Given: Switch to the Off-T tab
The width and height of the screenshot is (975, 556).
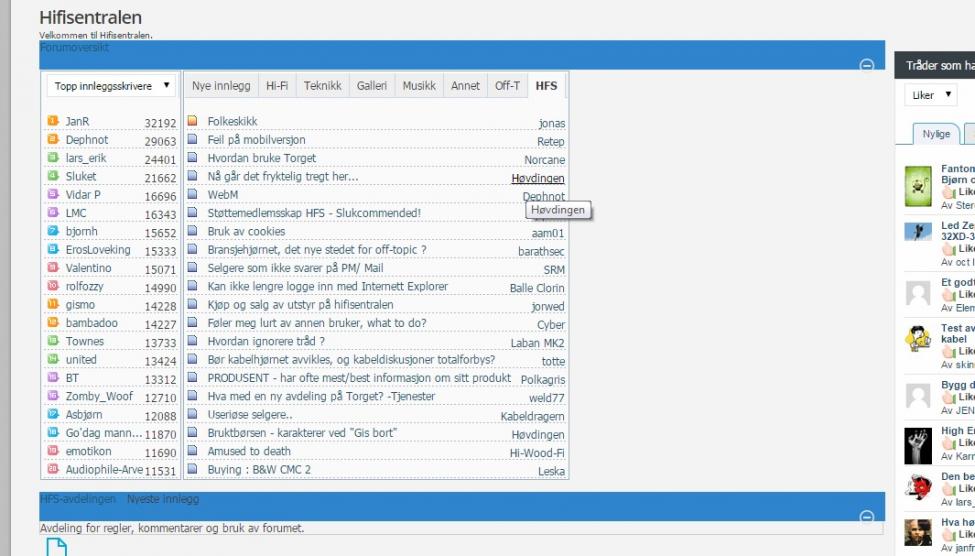Looking at the screenshot, I should point(507,86).
